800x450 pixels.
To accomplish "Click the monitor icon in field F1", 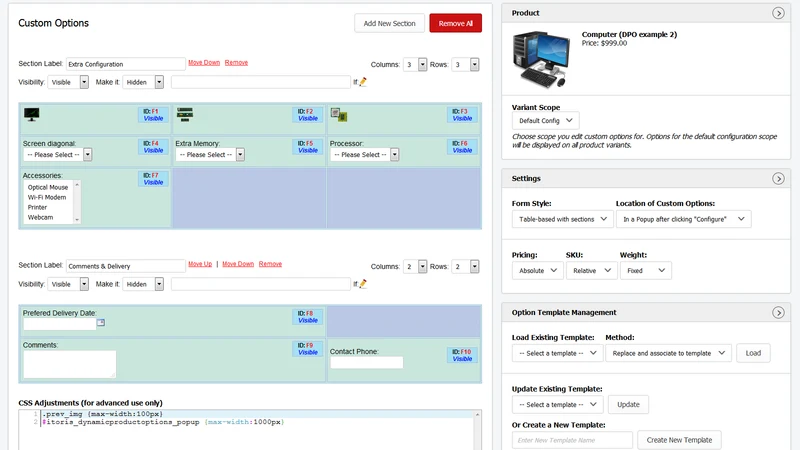I will click(x=32, y=114).
